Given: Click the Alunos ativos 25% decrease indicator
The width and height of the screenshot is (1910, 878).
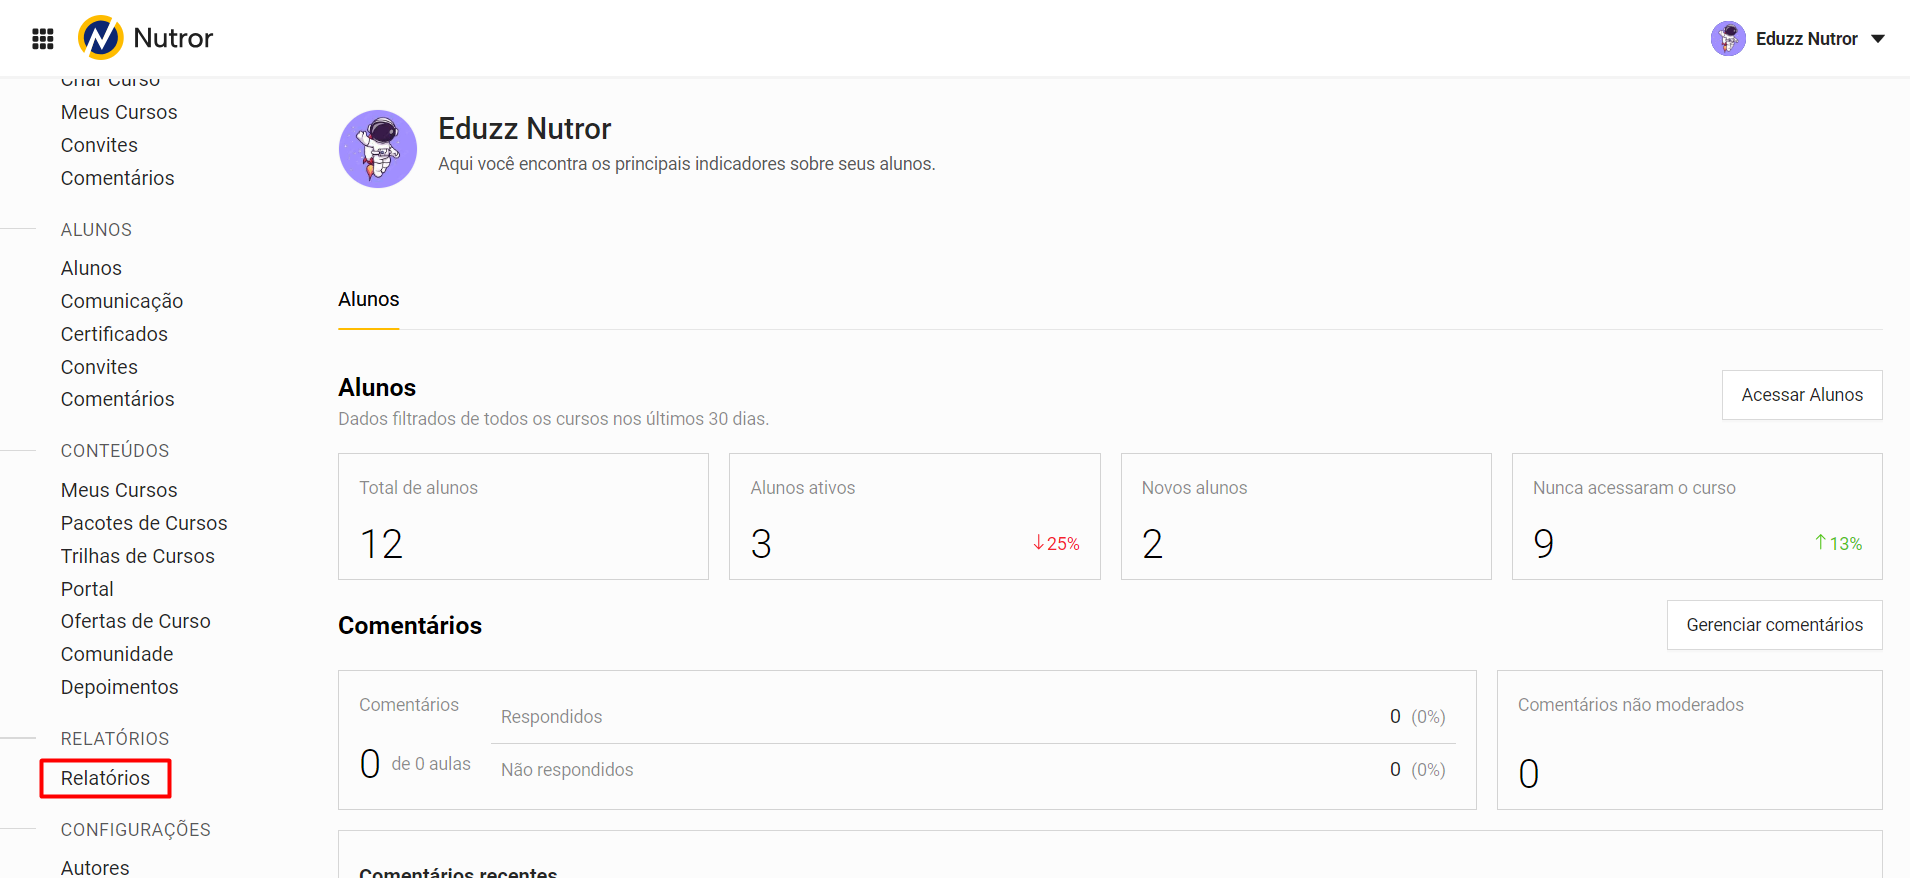Looking at the screenshot, I should [x=1056, y=543].
